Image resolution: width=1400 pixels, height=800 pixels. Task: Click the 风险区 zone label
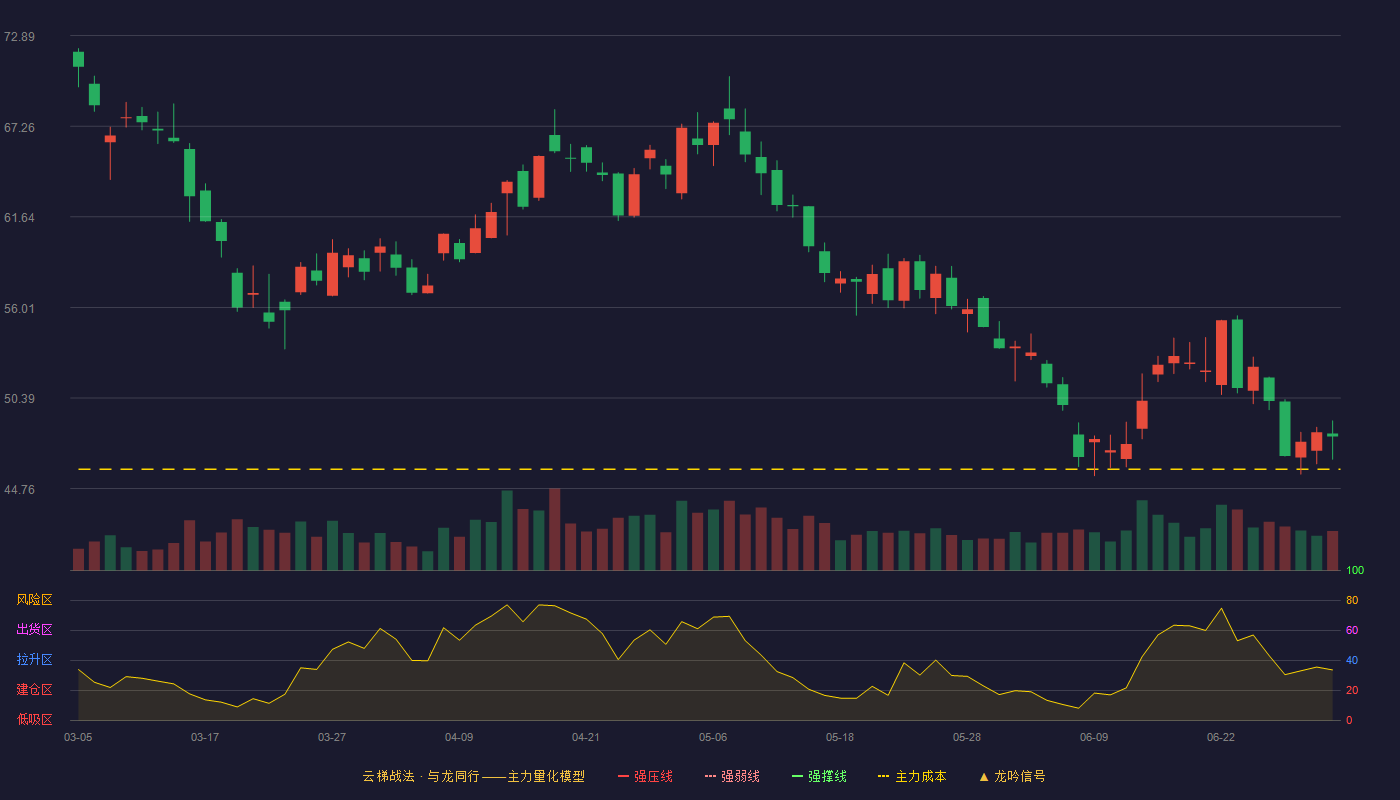pyautogui.click(x=34, y=600)
